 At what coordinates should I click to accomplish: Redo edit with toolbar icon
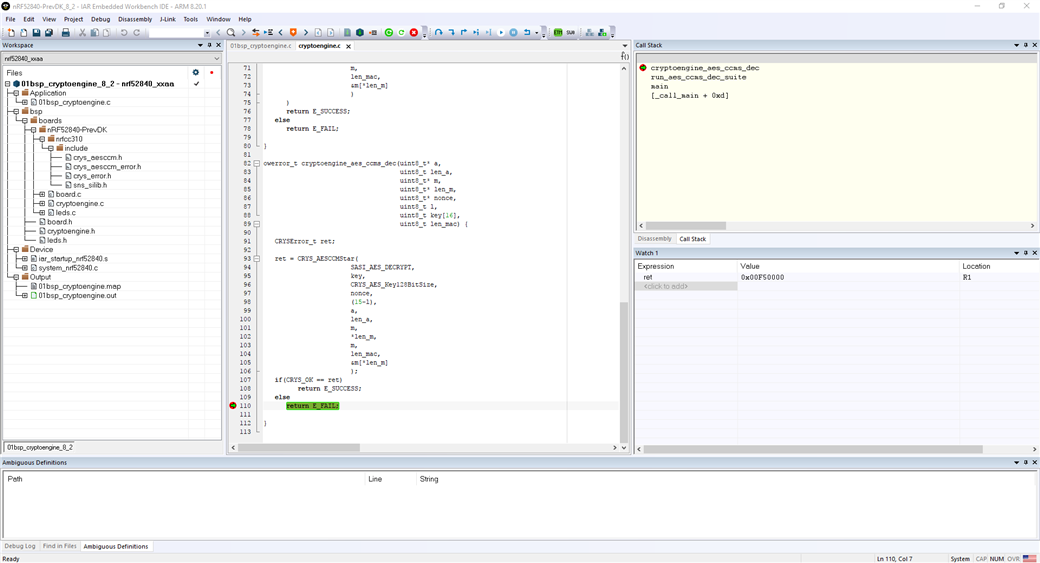point(137,32)
